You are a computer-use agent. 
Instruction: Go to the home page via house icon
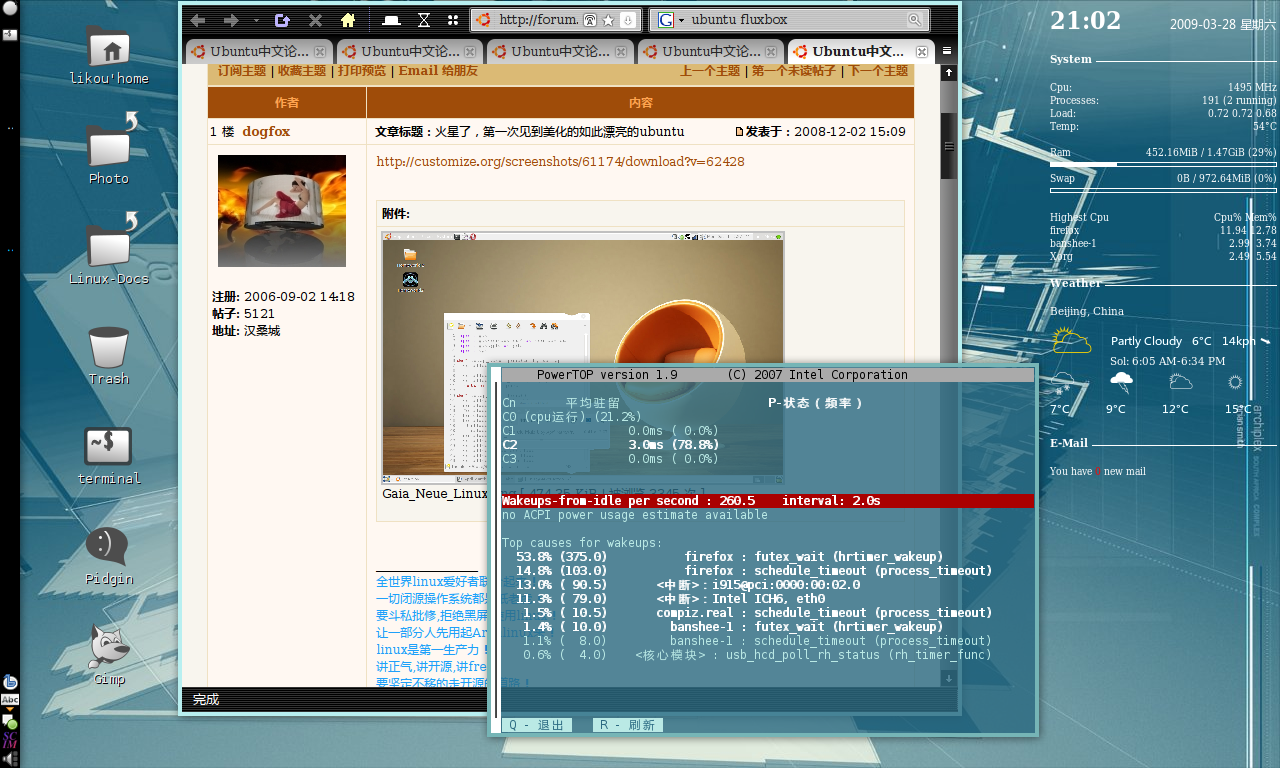point(348,20)
